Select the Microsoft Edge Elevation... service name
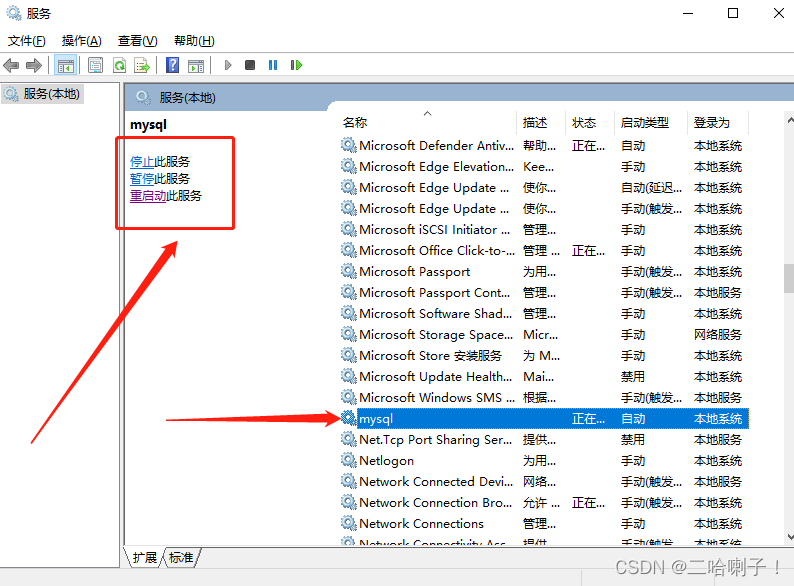 [x=436, y=166]
